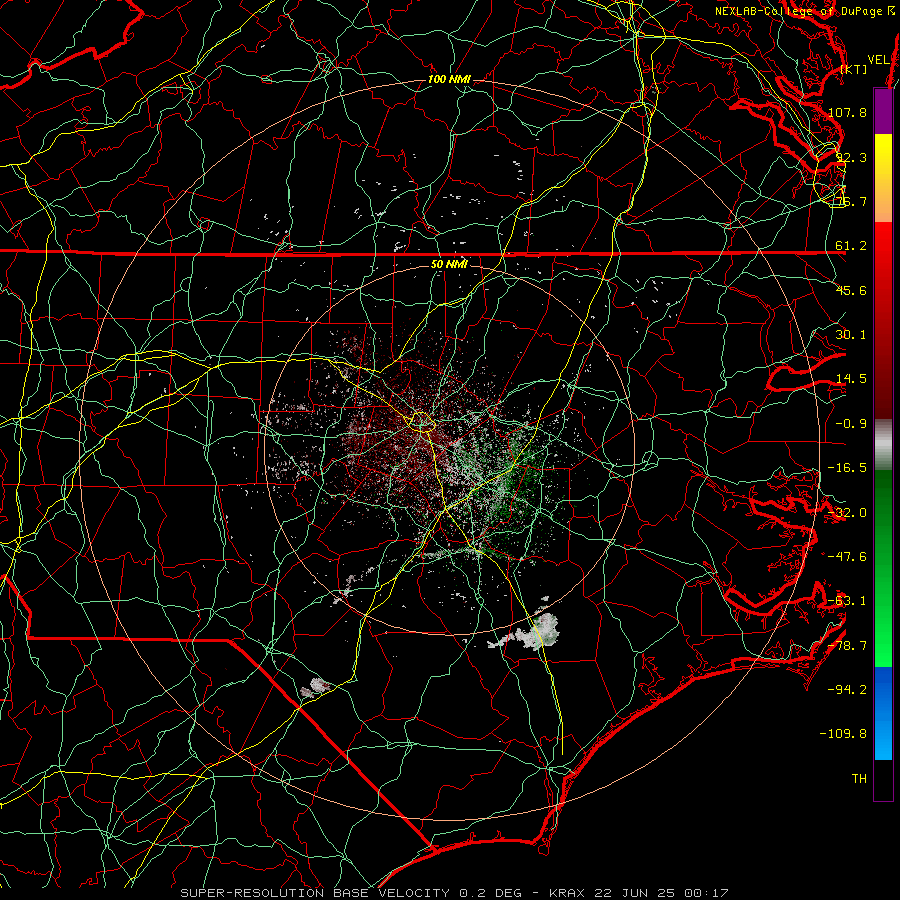Click the [KT] units label
Image resolution: width=900 pixels, height=900 pixels.
point(854,69)
